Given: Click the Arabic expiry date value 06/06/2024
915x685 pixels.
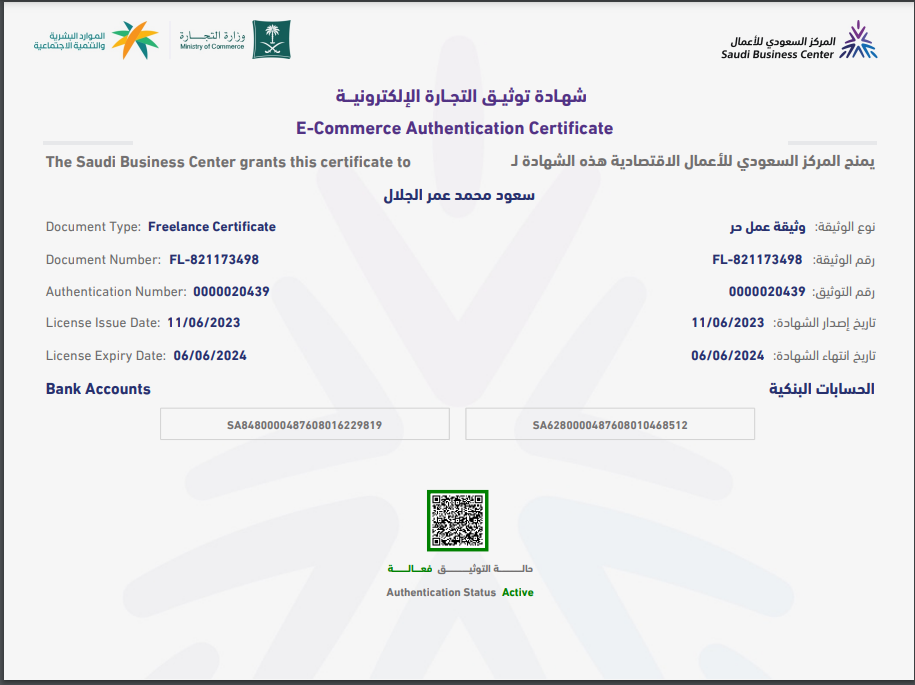Looking at the screenshot, I should (x=727, y=356).
